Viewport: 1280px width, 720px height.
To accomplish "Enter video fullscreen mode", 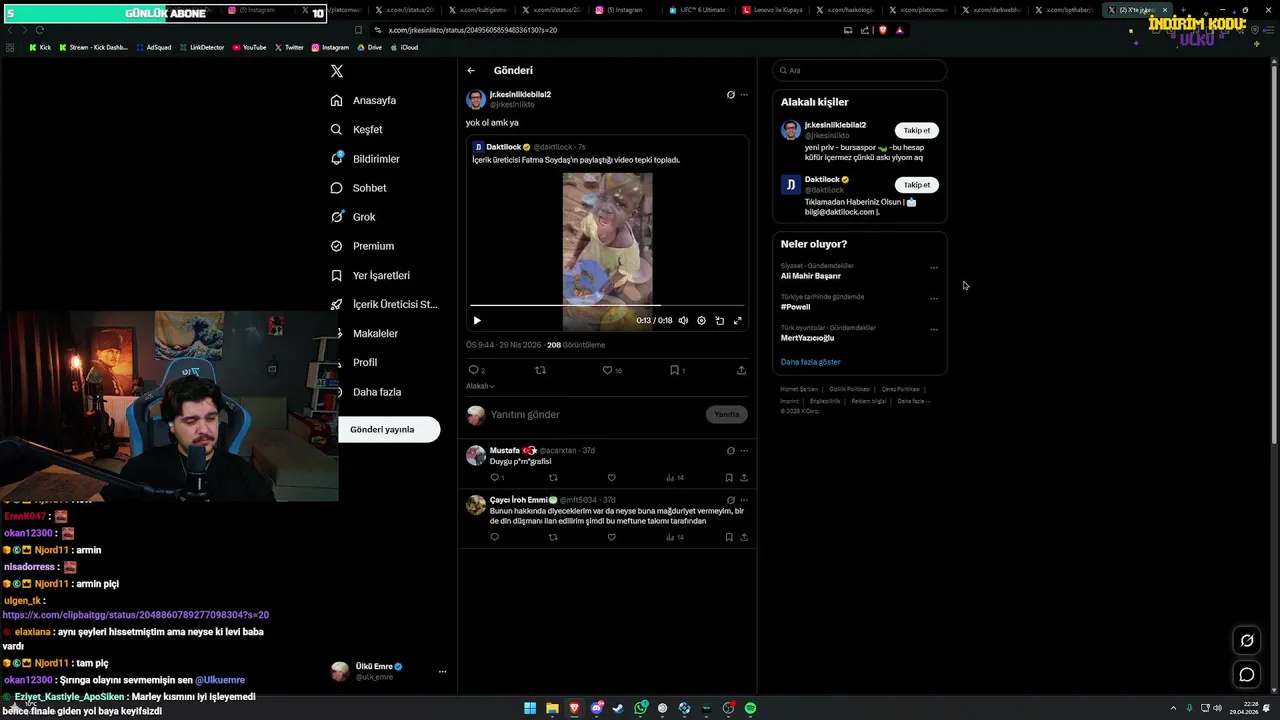I will point(738,321).
